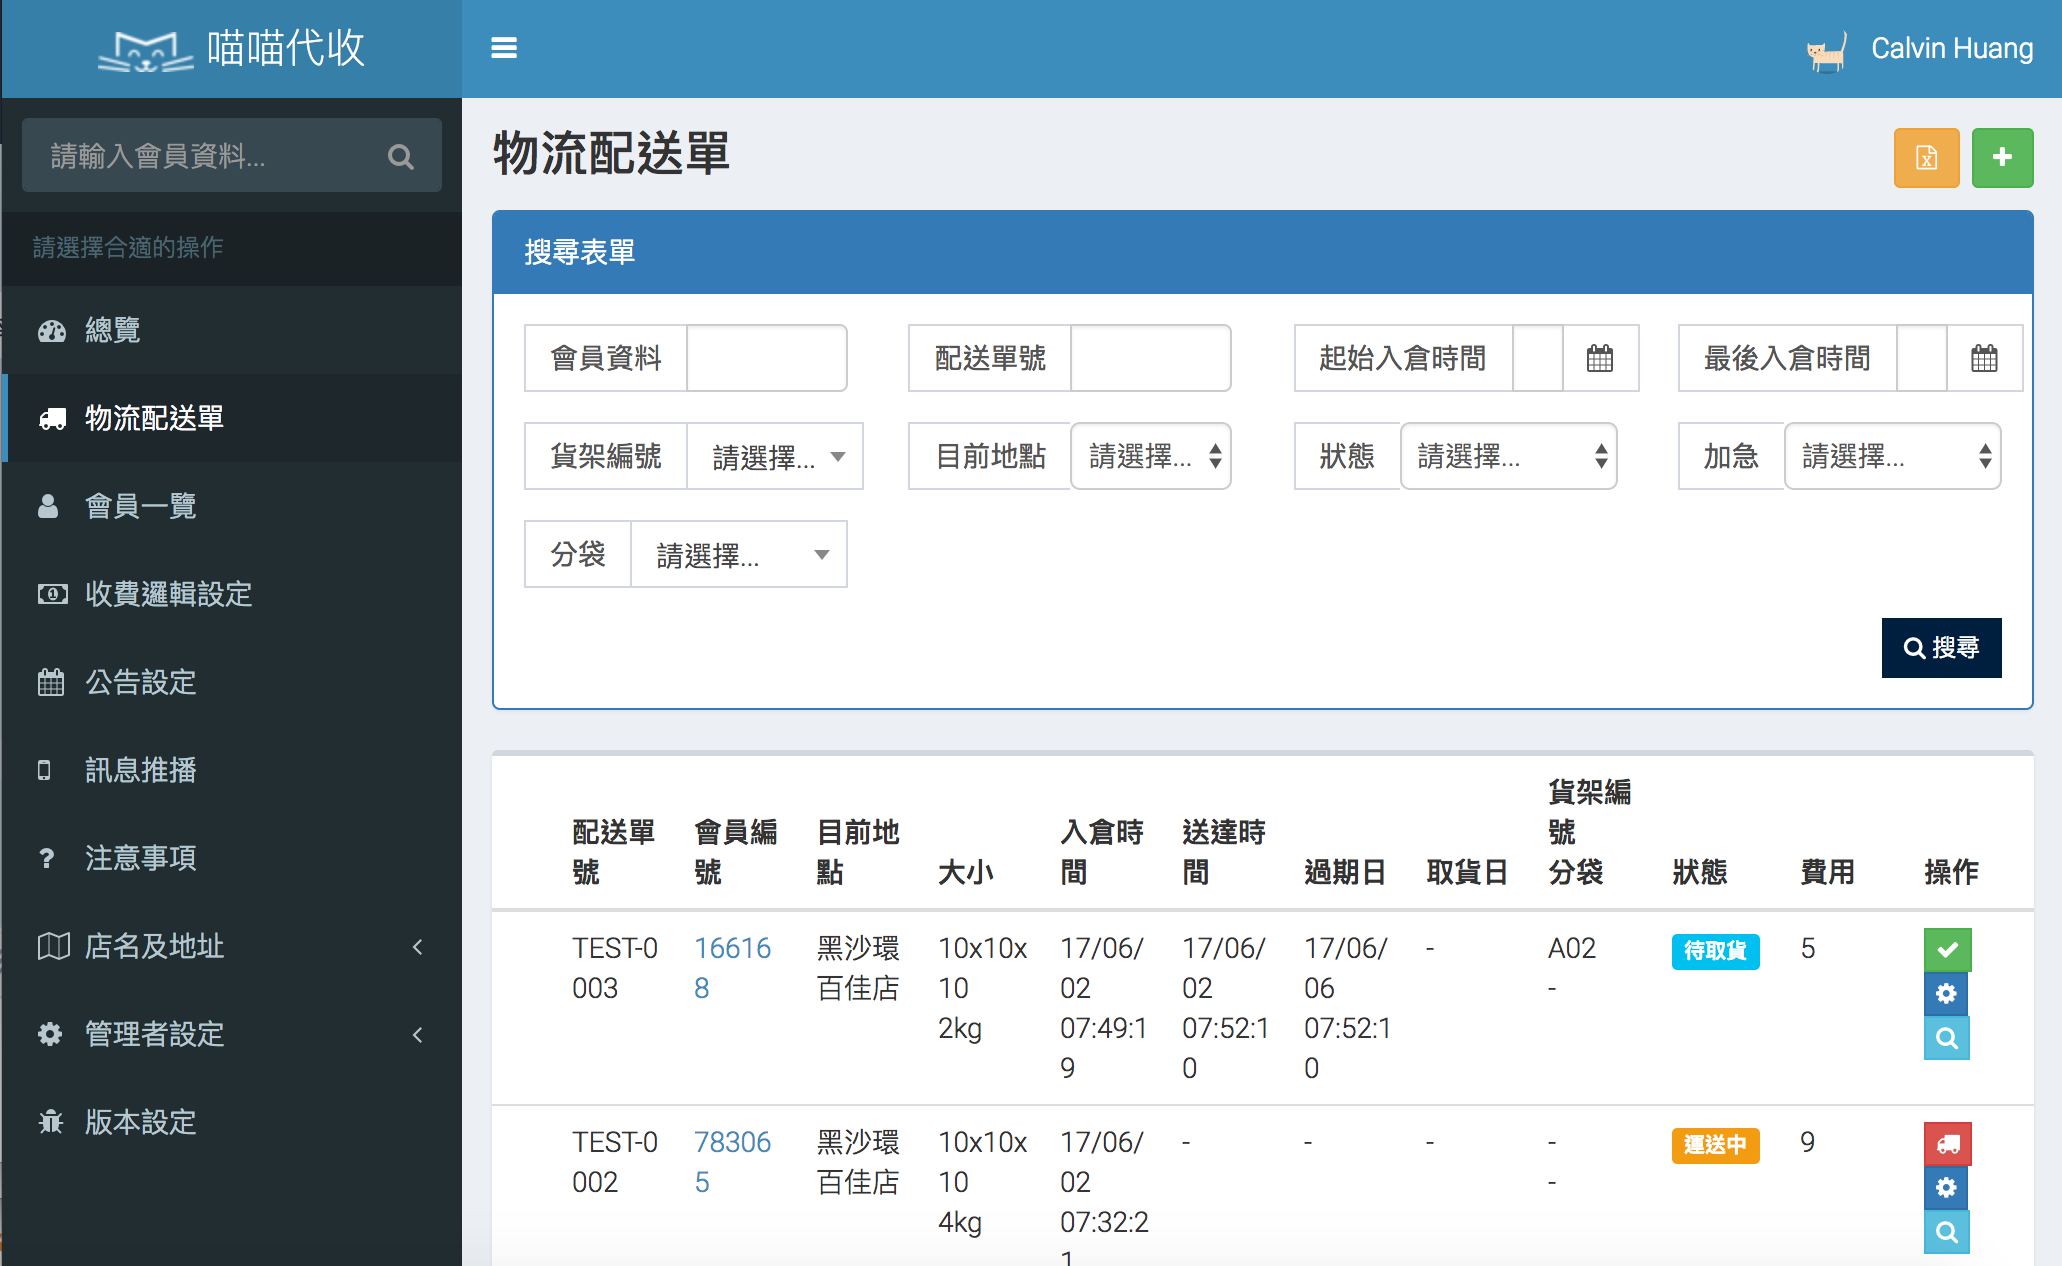Click the green plus add button
Viewport: 2062px width, 1266px height.
click(x=2002, y=158)
